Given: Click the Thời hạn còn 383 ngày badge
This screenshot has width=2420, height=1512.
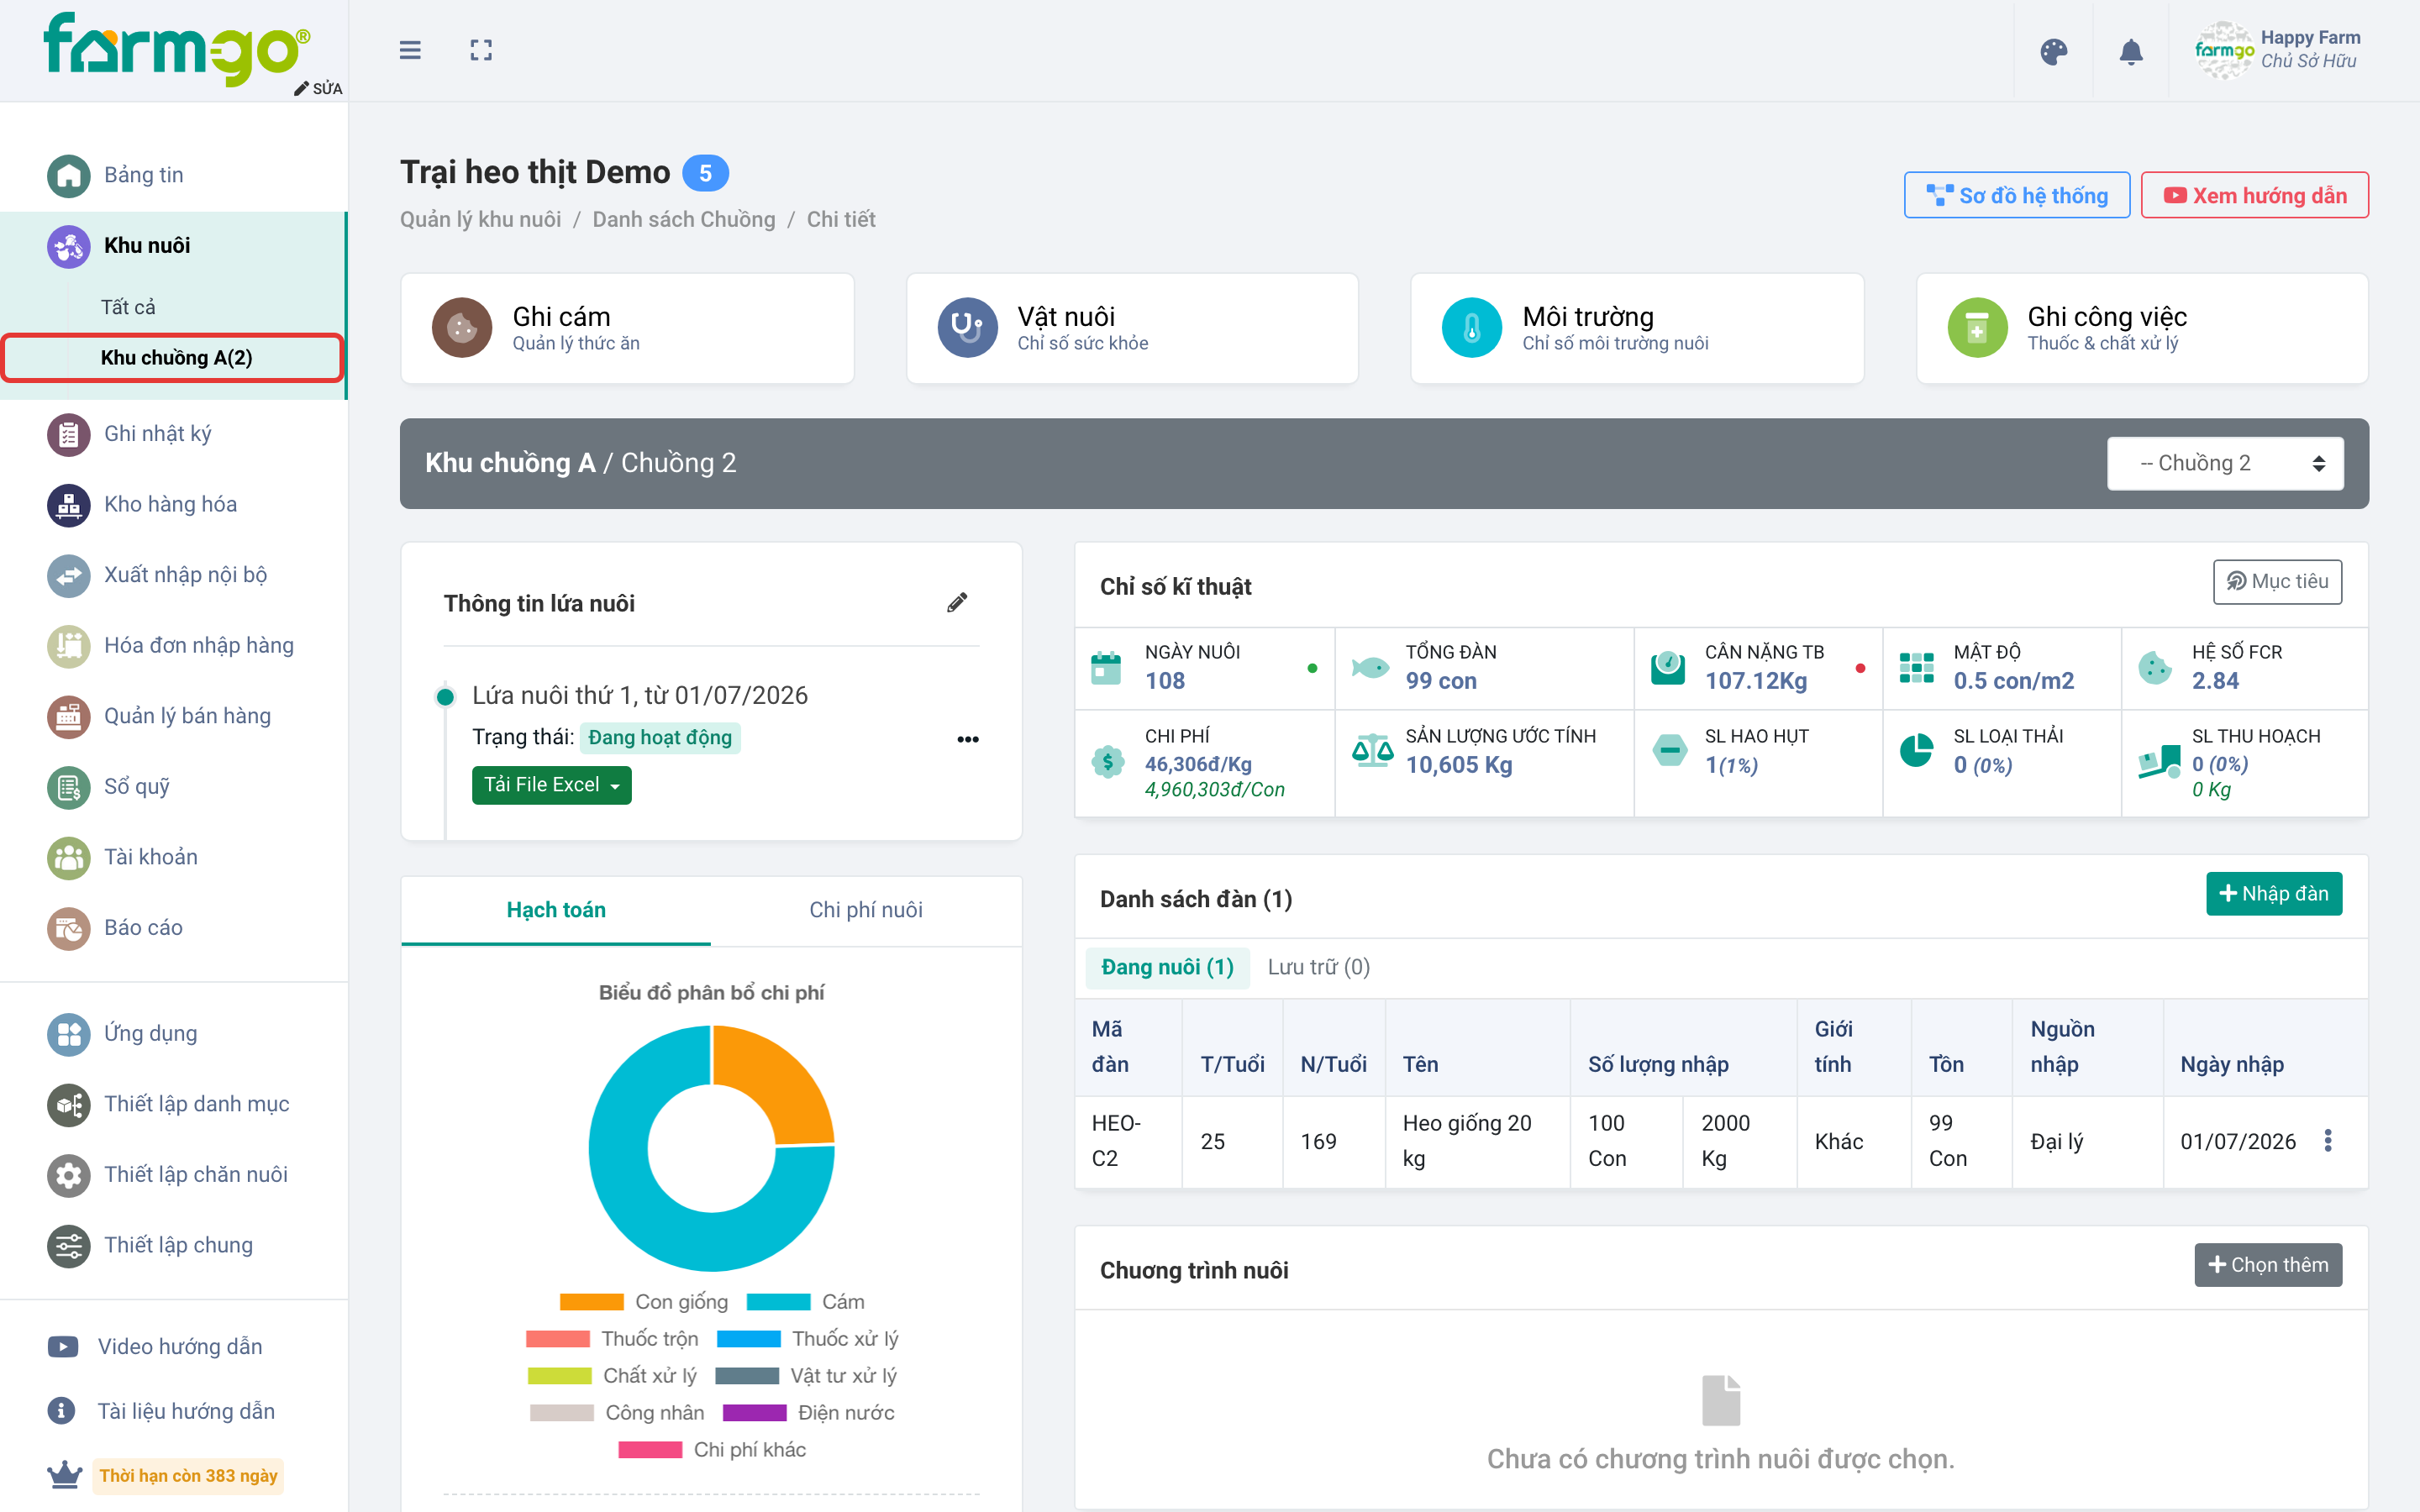Looking at the screenshot, I should coord(188,1476).
